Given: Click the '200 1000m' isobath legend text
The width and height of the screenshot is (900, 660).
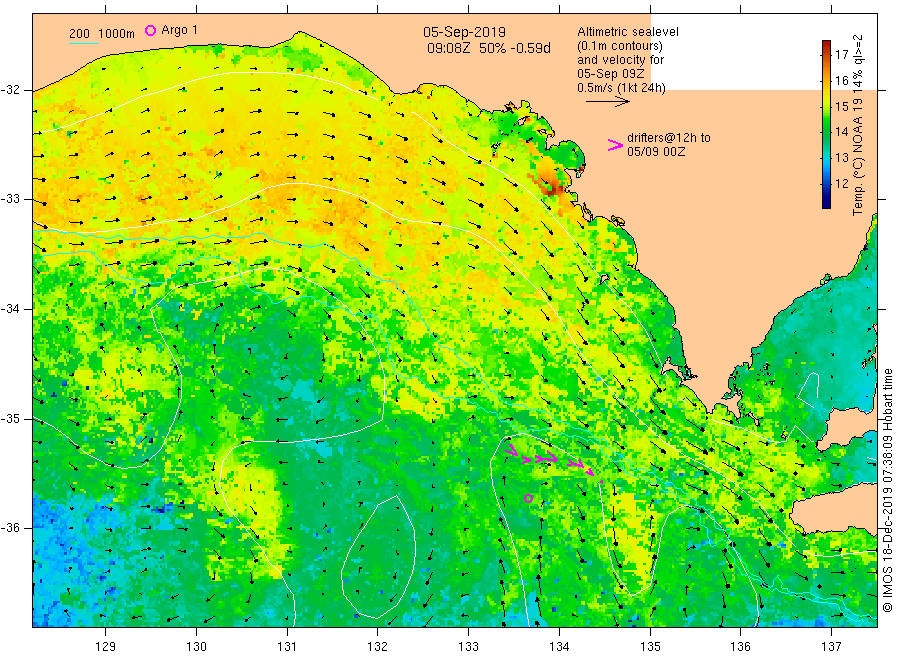Looking at the screenshot, I should point(102,34).
